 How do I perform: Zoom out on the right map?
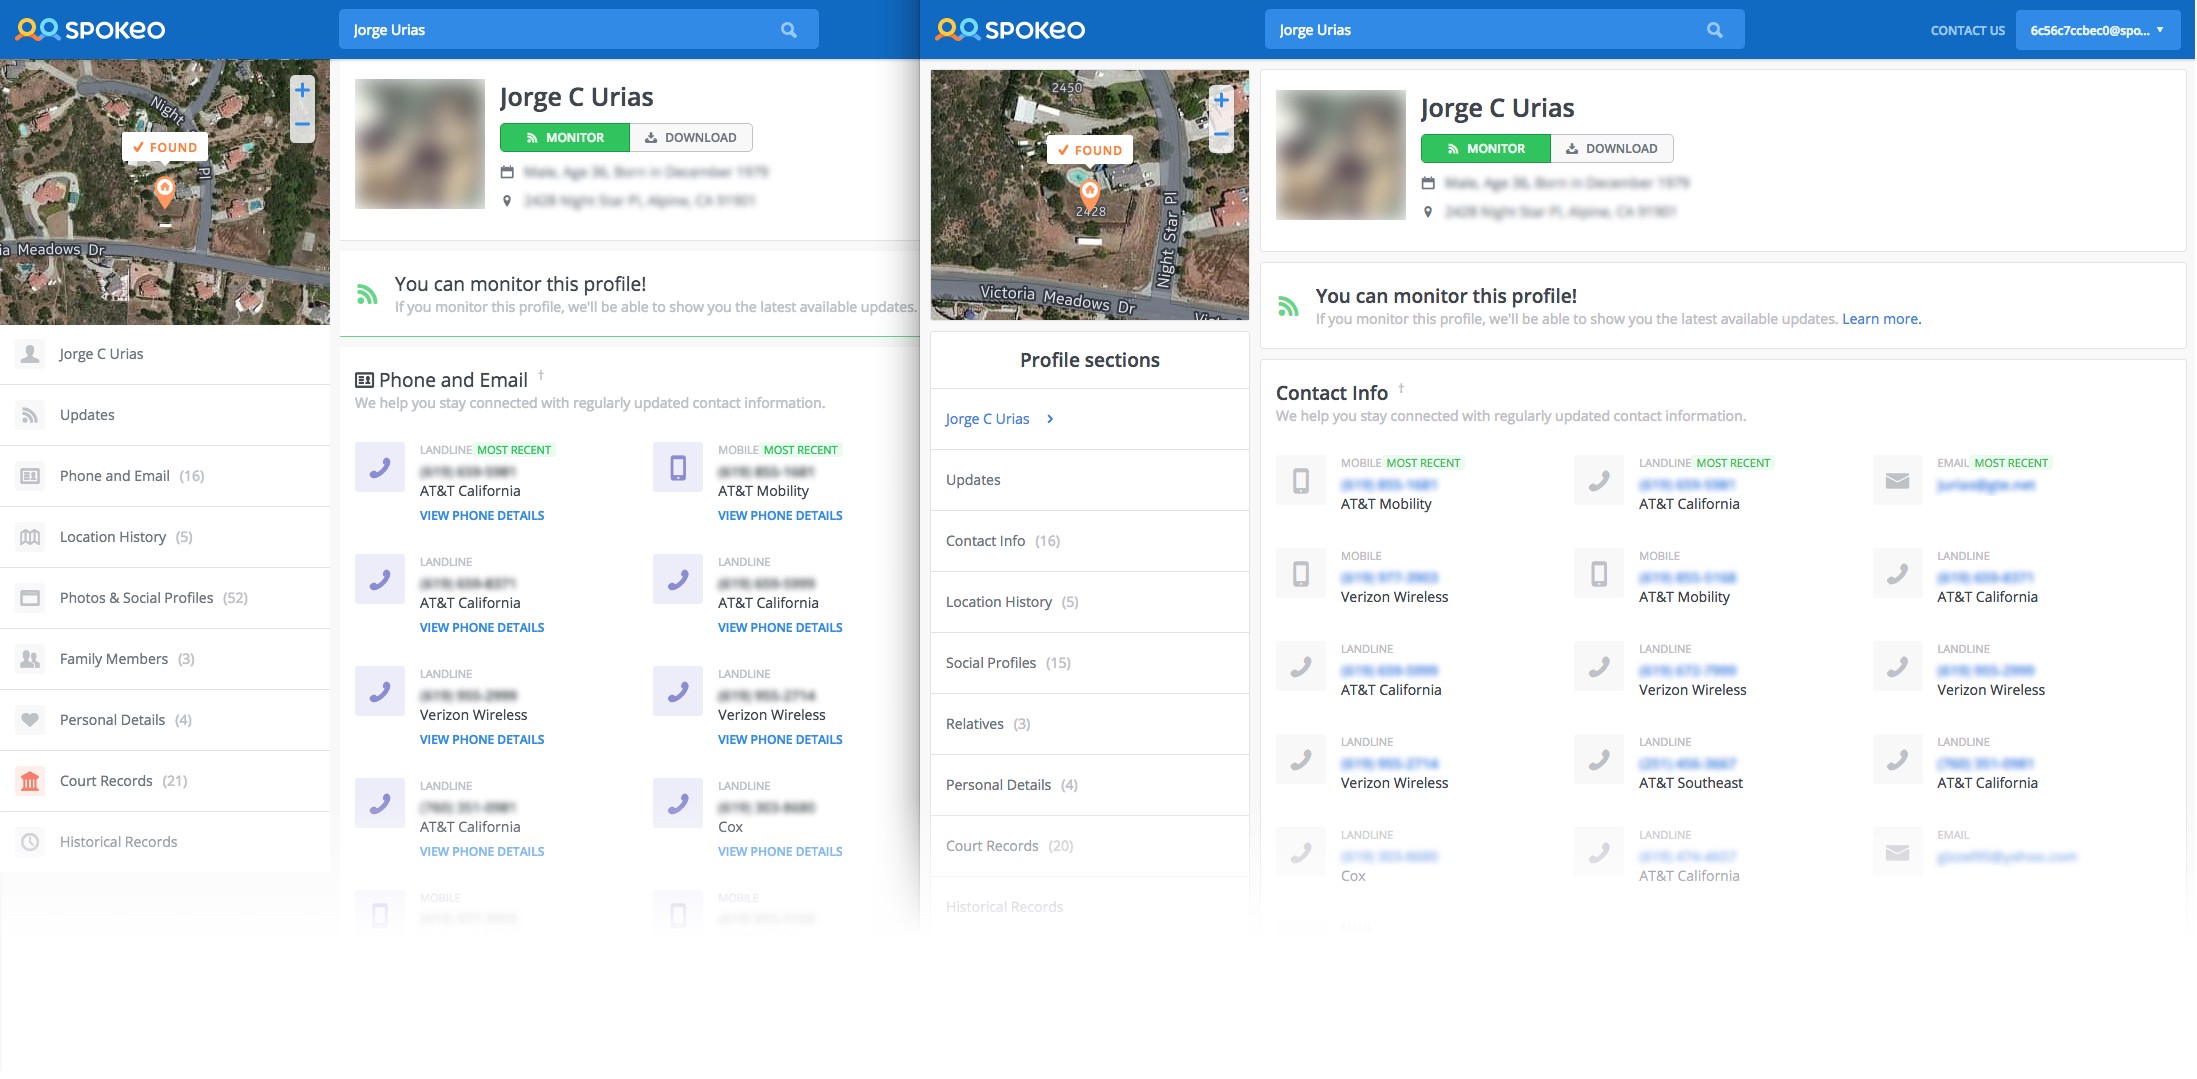click(1221, 134)
